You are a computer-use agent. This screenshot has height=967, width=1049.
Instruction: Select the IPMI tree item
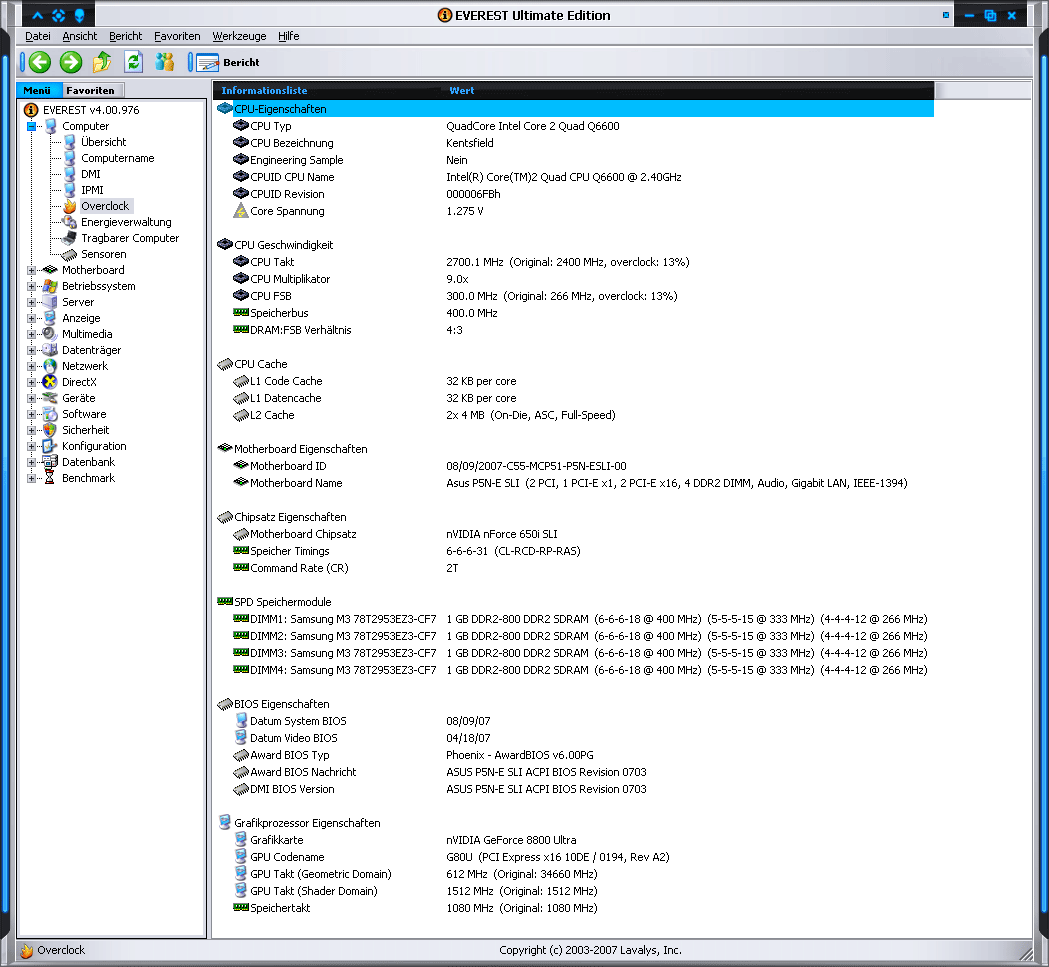pos(92,190)
